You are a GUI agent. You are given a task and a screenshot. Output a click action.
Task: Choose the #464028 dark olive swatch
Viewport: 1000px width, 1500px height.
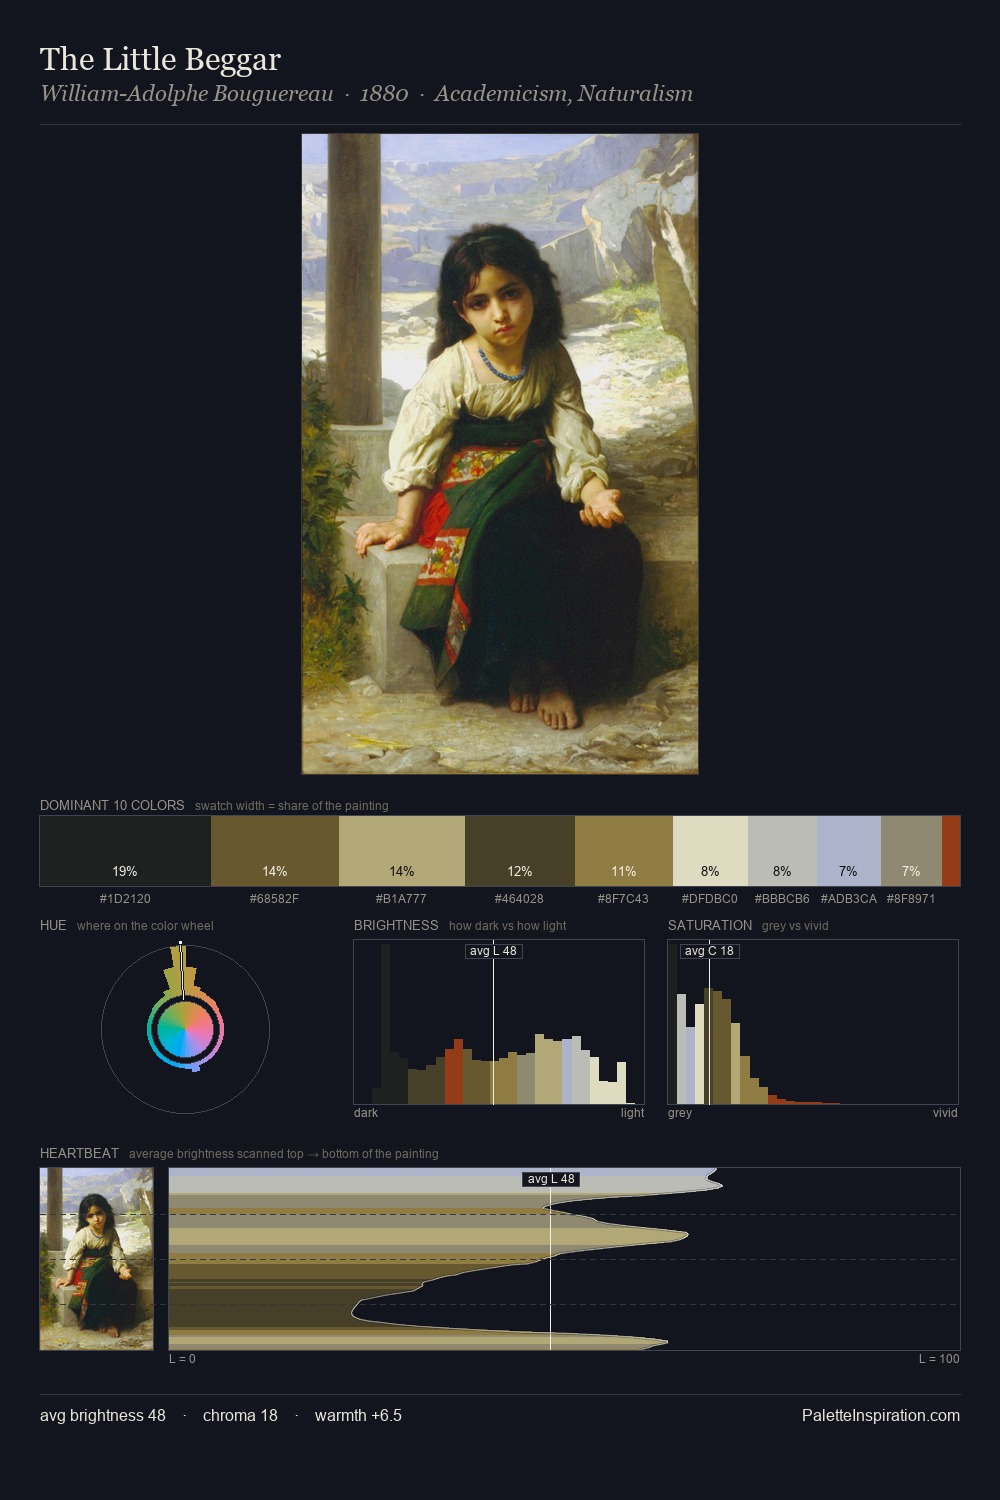pyautogui.click(x=520, y=851)
